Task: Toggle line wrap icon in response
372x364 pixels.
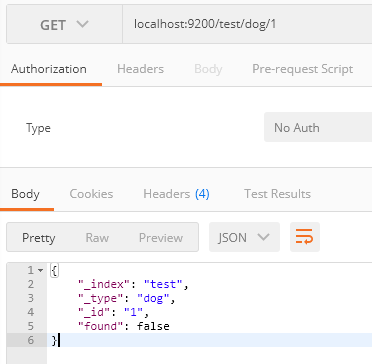Action: [x=305, y=237]
